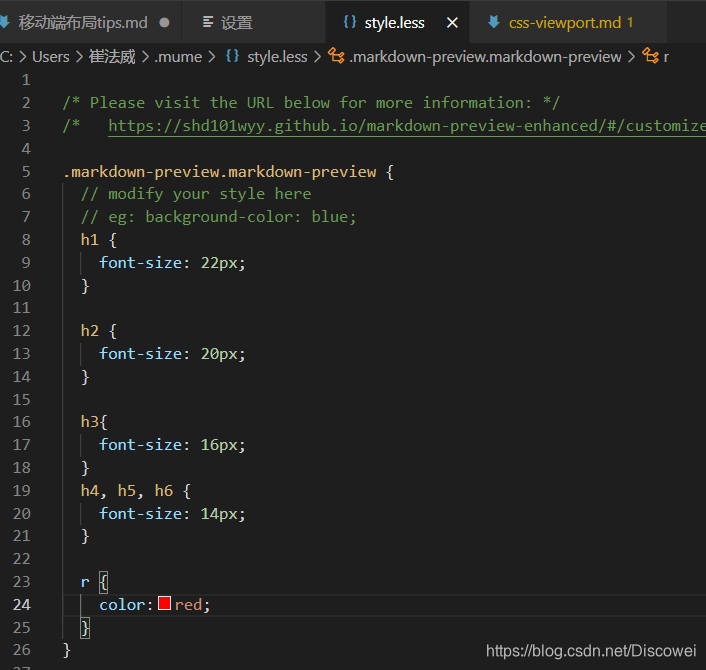Open the css-viewport.md tab

click(x=567, y=22)
